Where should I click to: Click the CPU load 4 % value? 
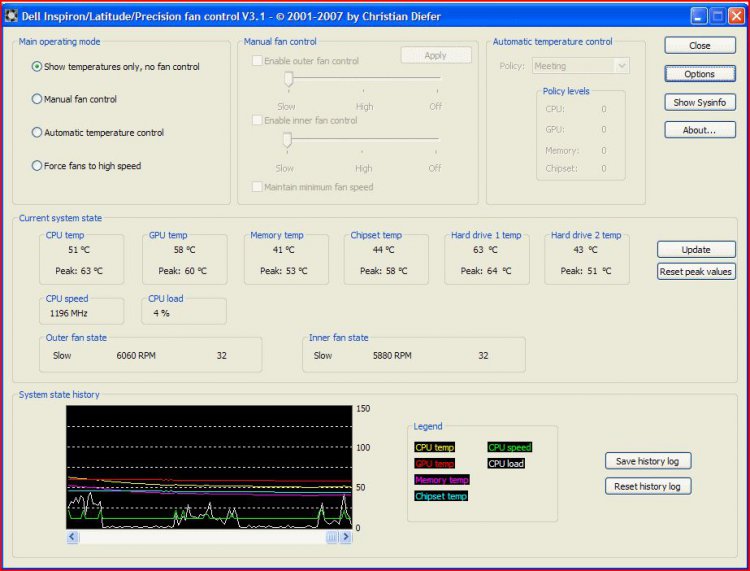coord(161,313)
